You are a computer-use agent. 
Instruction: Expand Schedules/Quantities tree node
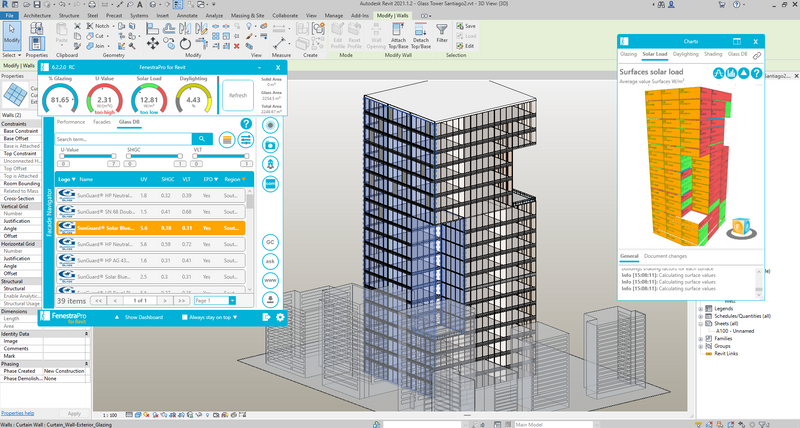[701, 316]
